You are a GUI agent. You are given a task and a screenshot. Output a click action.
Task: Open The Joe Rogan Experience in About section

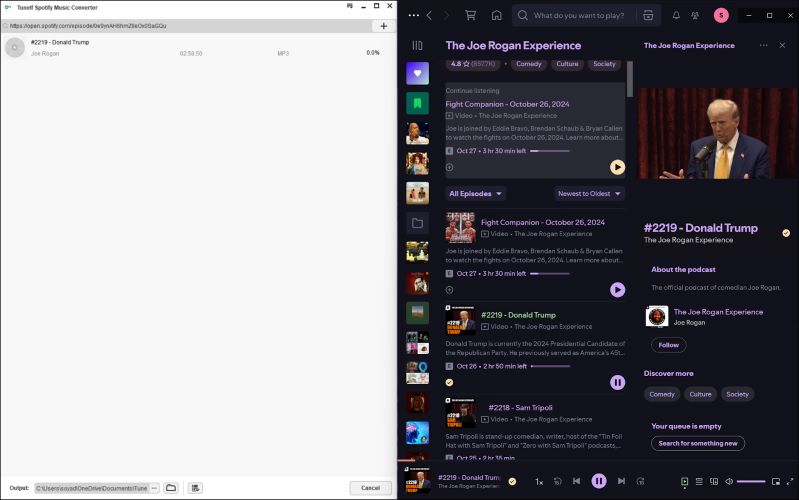718,312
